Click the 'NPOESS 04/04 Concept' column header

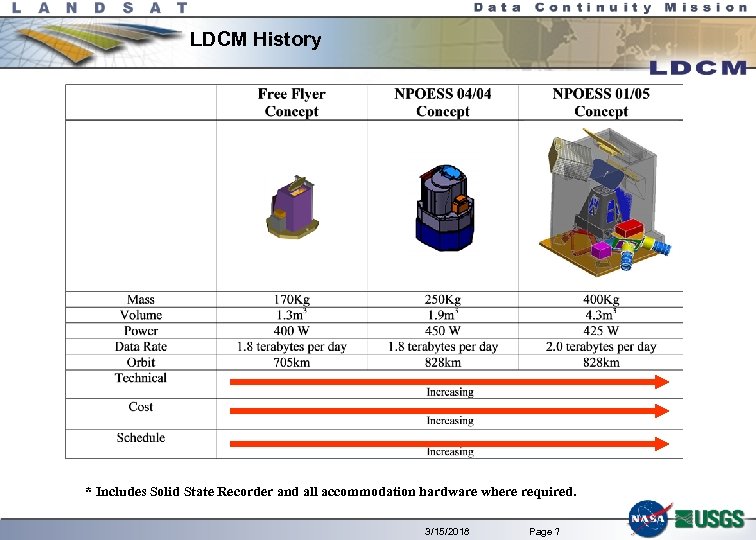point(443,102)
